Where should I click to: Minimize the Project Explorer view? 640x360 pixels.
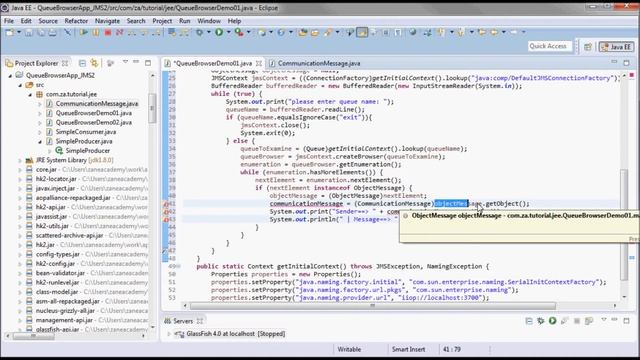click(x=136, y=62)
